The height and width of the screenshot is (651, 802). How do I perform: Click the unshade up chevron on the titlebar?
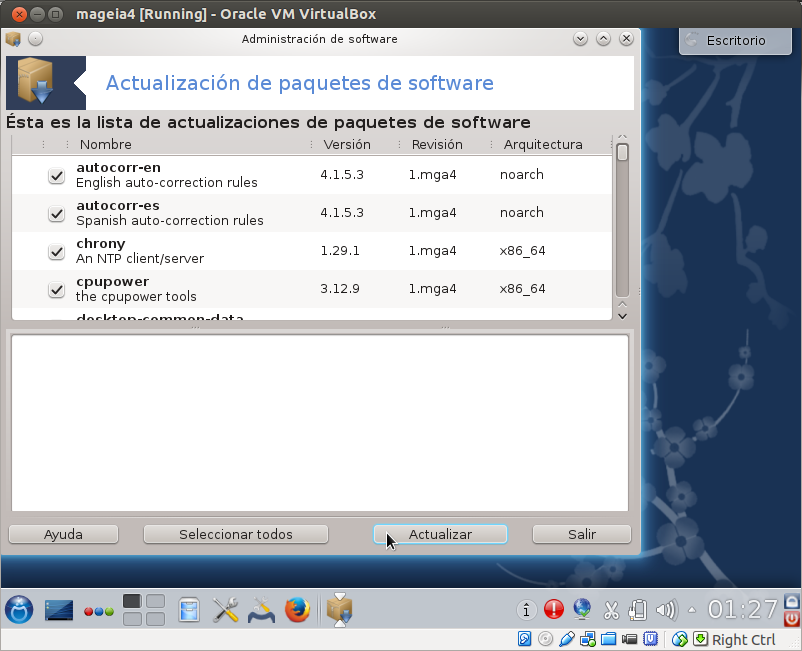pyautogui.click(x=603, y=39)
